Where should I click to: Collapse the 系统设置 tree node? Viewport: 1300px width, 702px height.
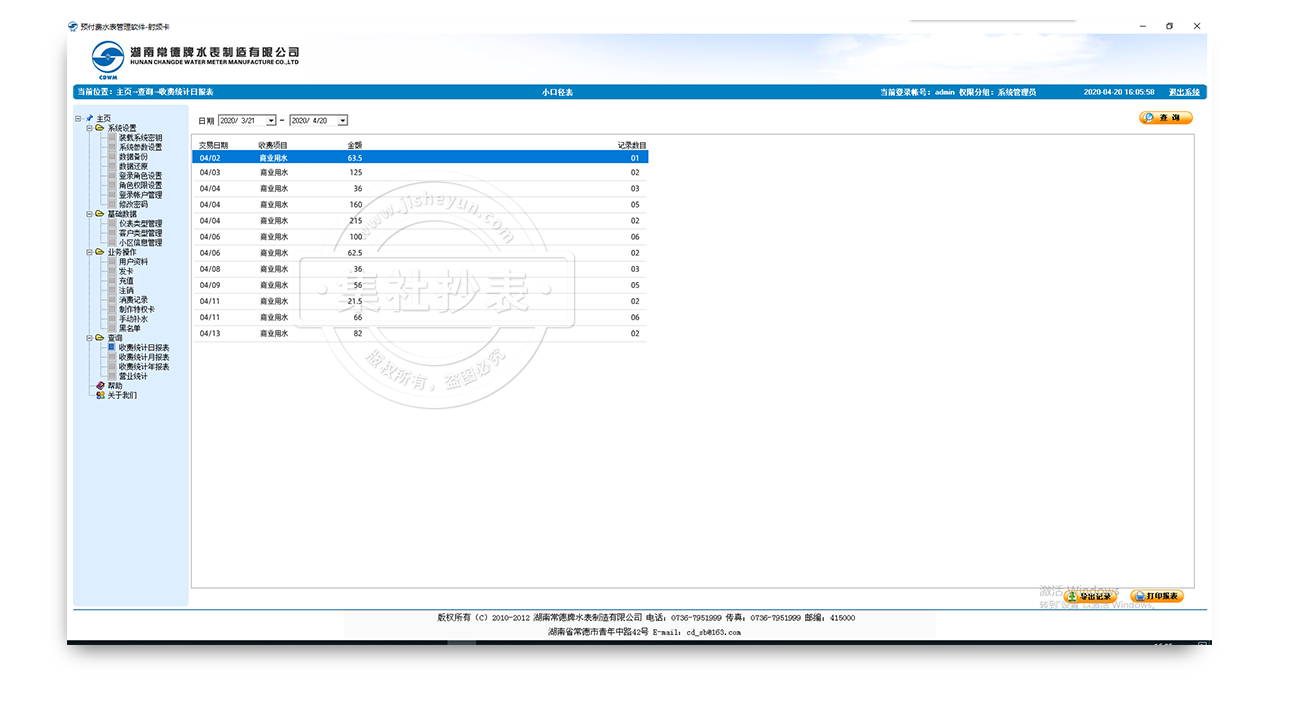point(88,128)
